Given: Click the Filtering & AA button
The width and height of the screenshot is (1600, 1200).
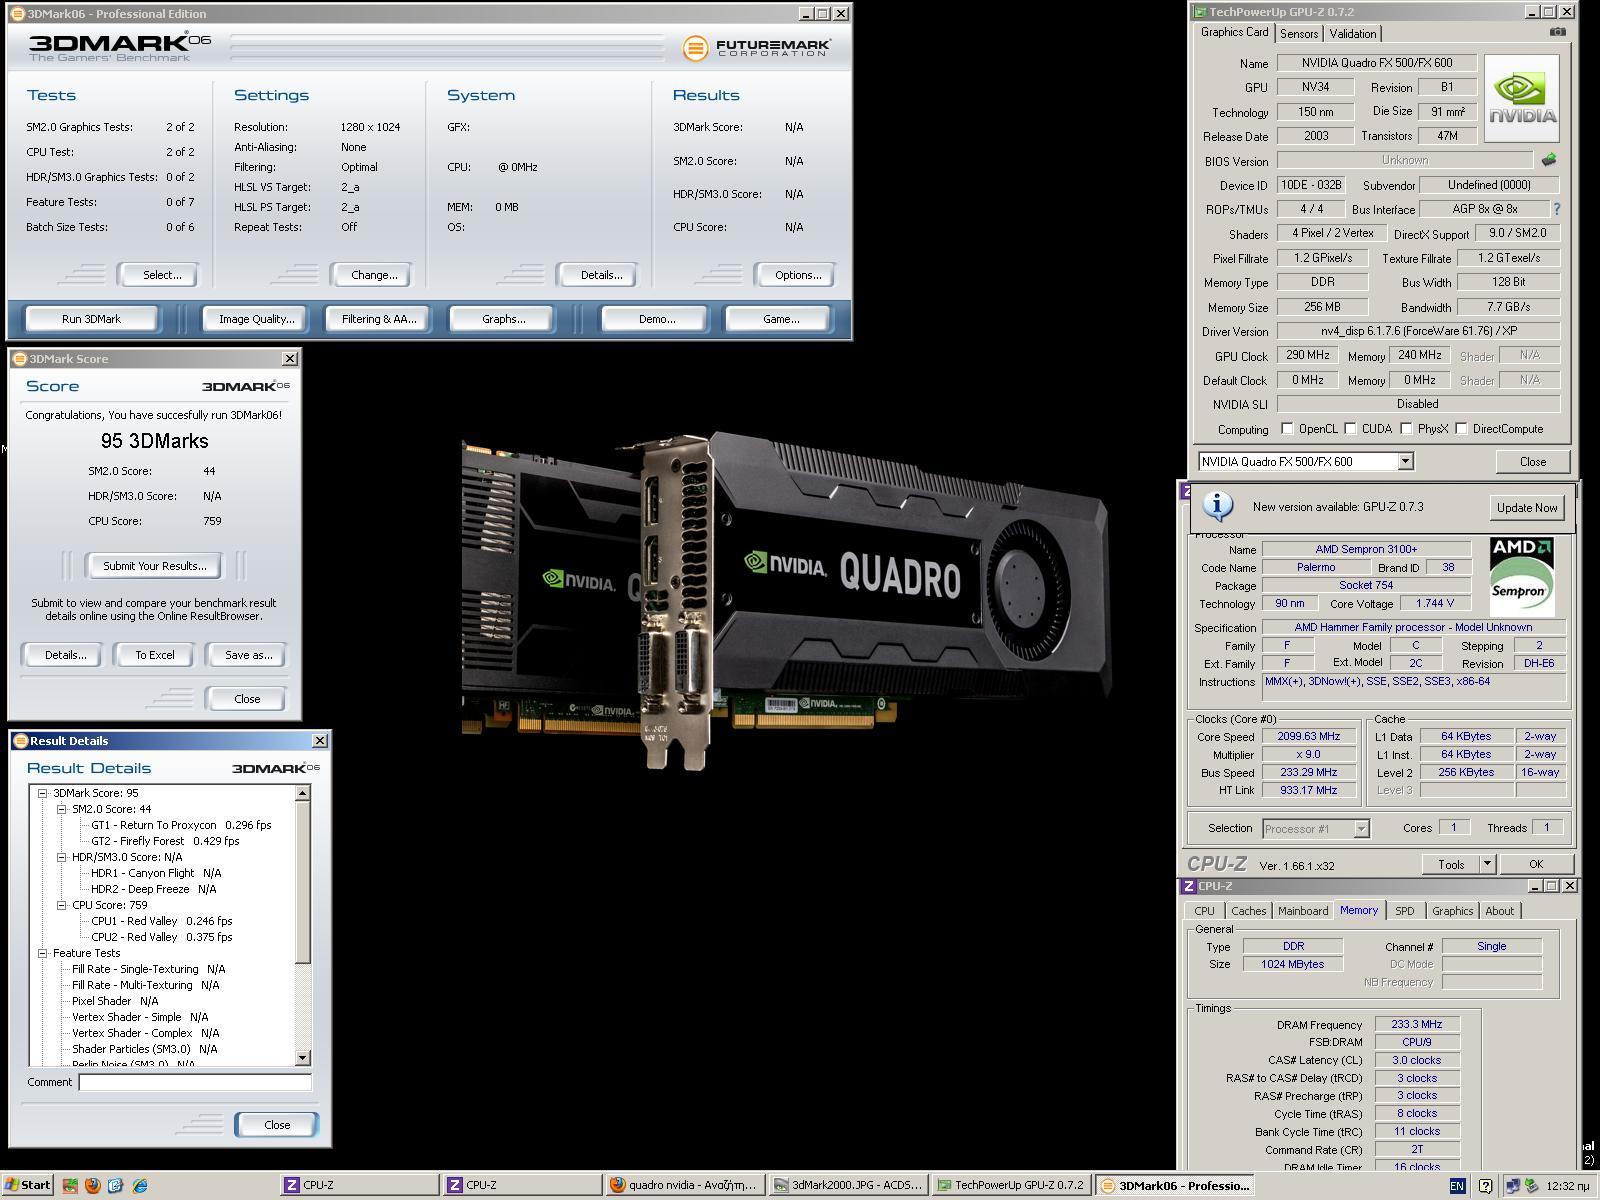Looking at the screenshot, I should pos(378,319).
